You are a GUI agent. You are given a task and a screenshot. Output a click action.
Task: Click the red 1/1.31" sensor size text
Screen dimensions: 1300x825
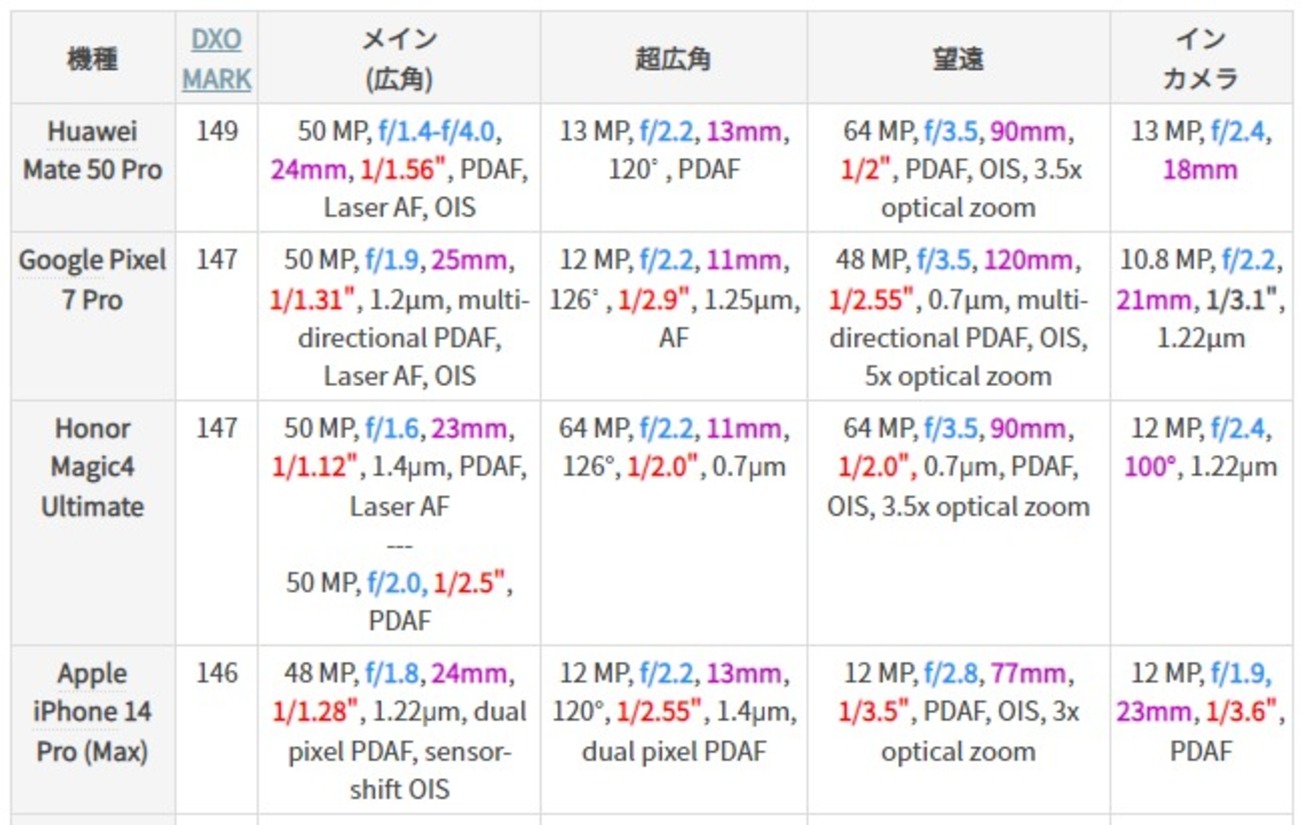coord(315,299)
